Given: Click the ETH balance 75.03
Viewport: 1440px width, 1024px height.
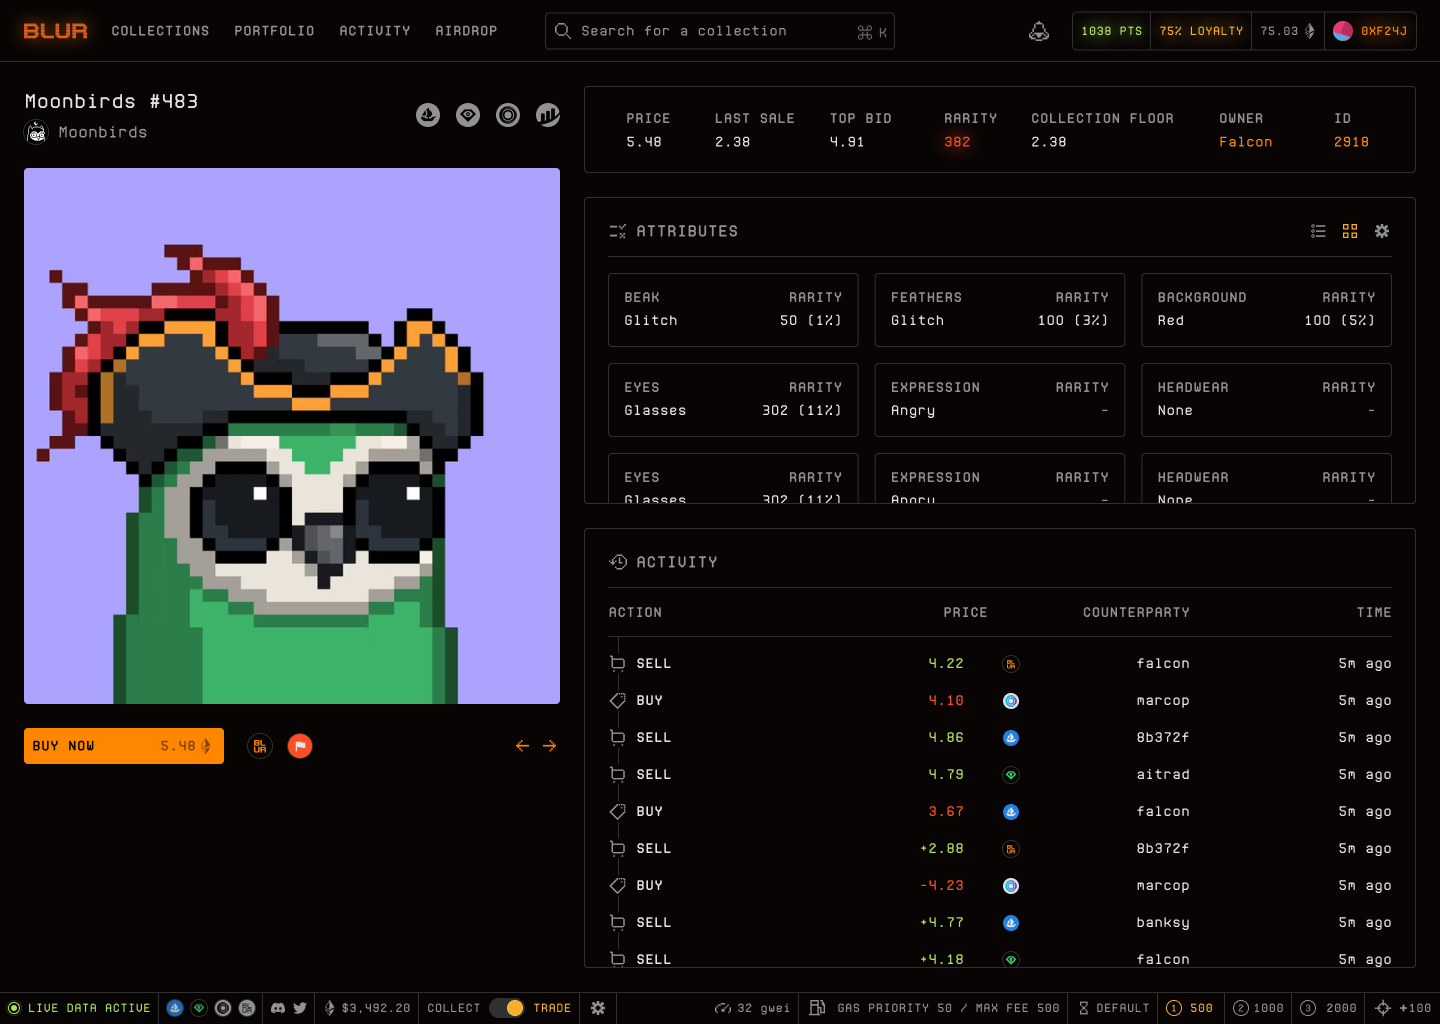Looking at the screenshot, I should (x=1288, y=31).
